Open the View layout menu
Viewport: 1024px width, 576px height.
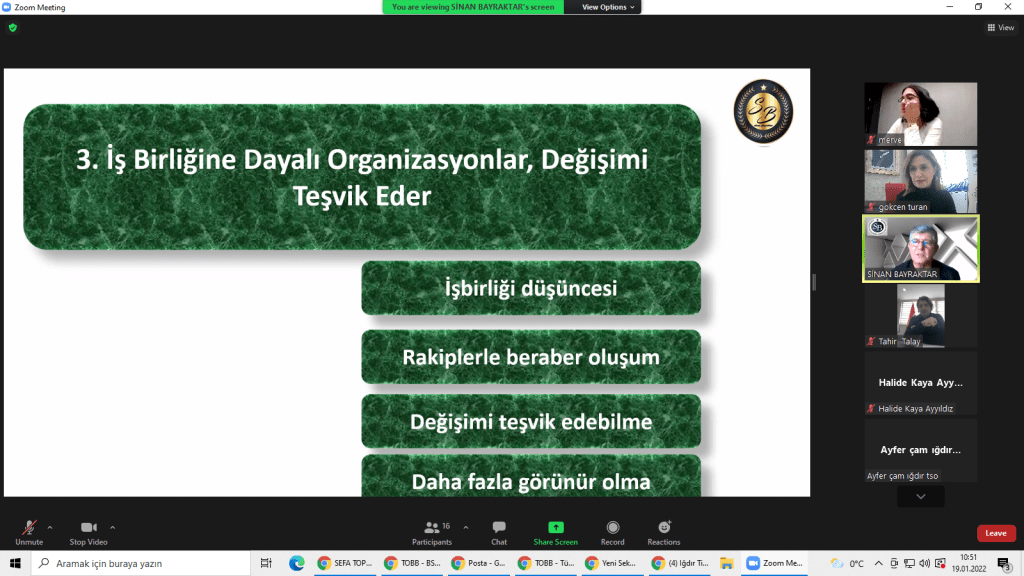[1000, 28]
